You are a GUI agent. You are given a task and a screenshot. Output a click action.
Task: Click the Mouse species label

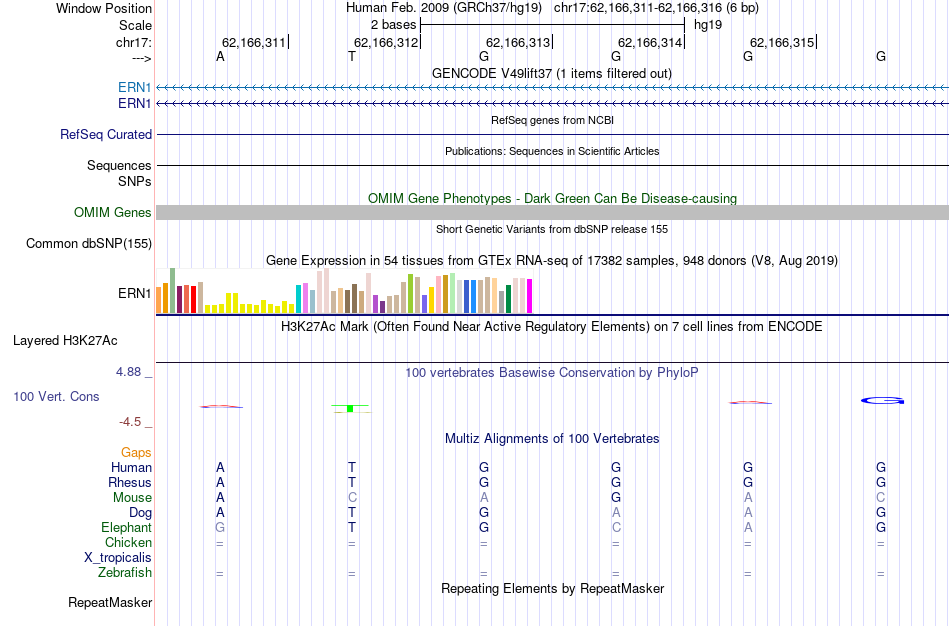point(132,498)
